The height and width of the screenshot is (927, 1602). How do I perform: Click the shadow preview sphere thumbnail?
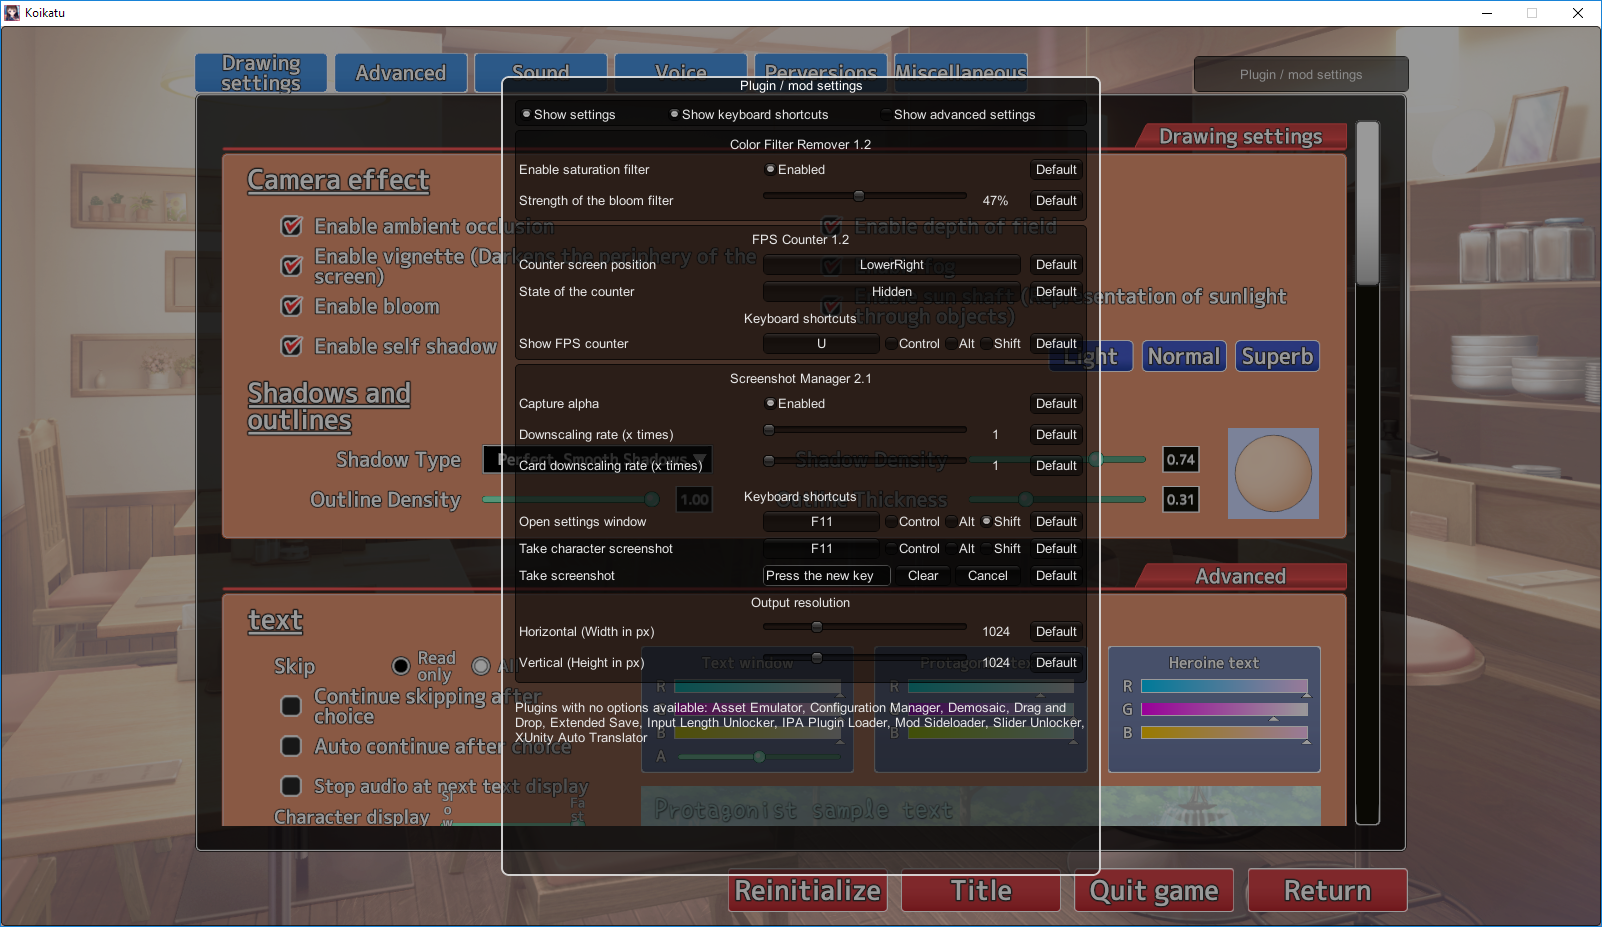click(1273, 474)
